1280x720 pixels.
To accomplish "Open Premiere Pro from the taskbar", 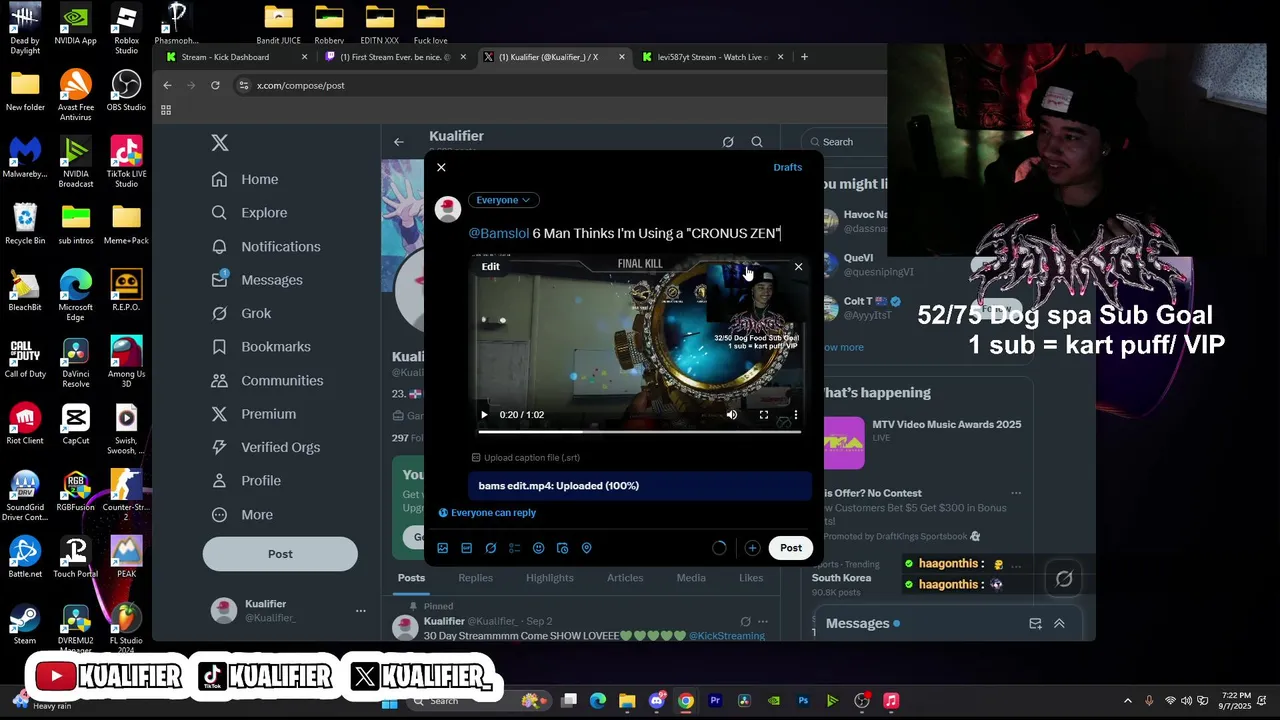I will click(715, 701).
